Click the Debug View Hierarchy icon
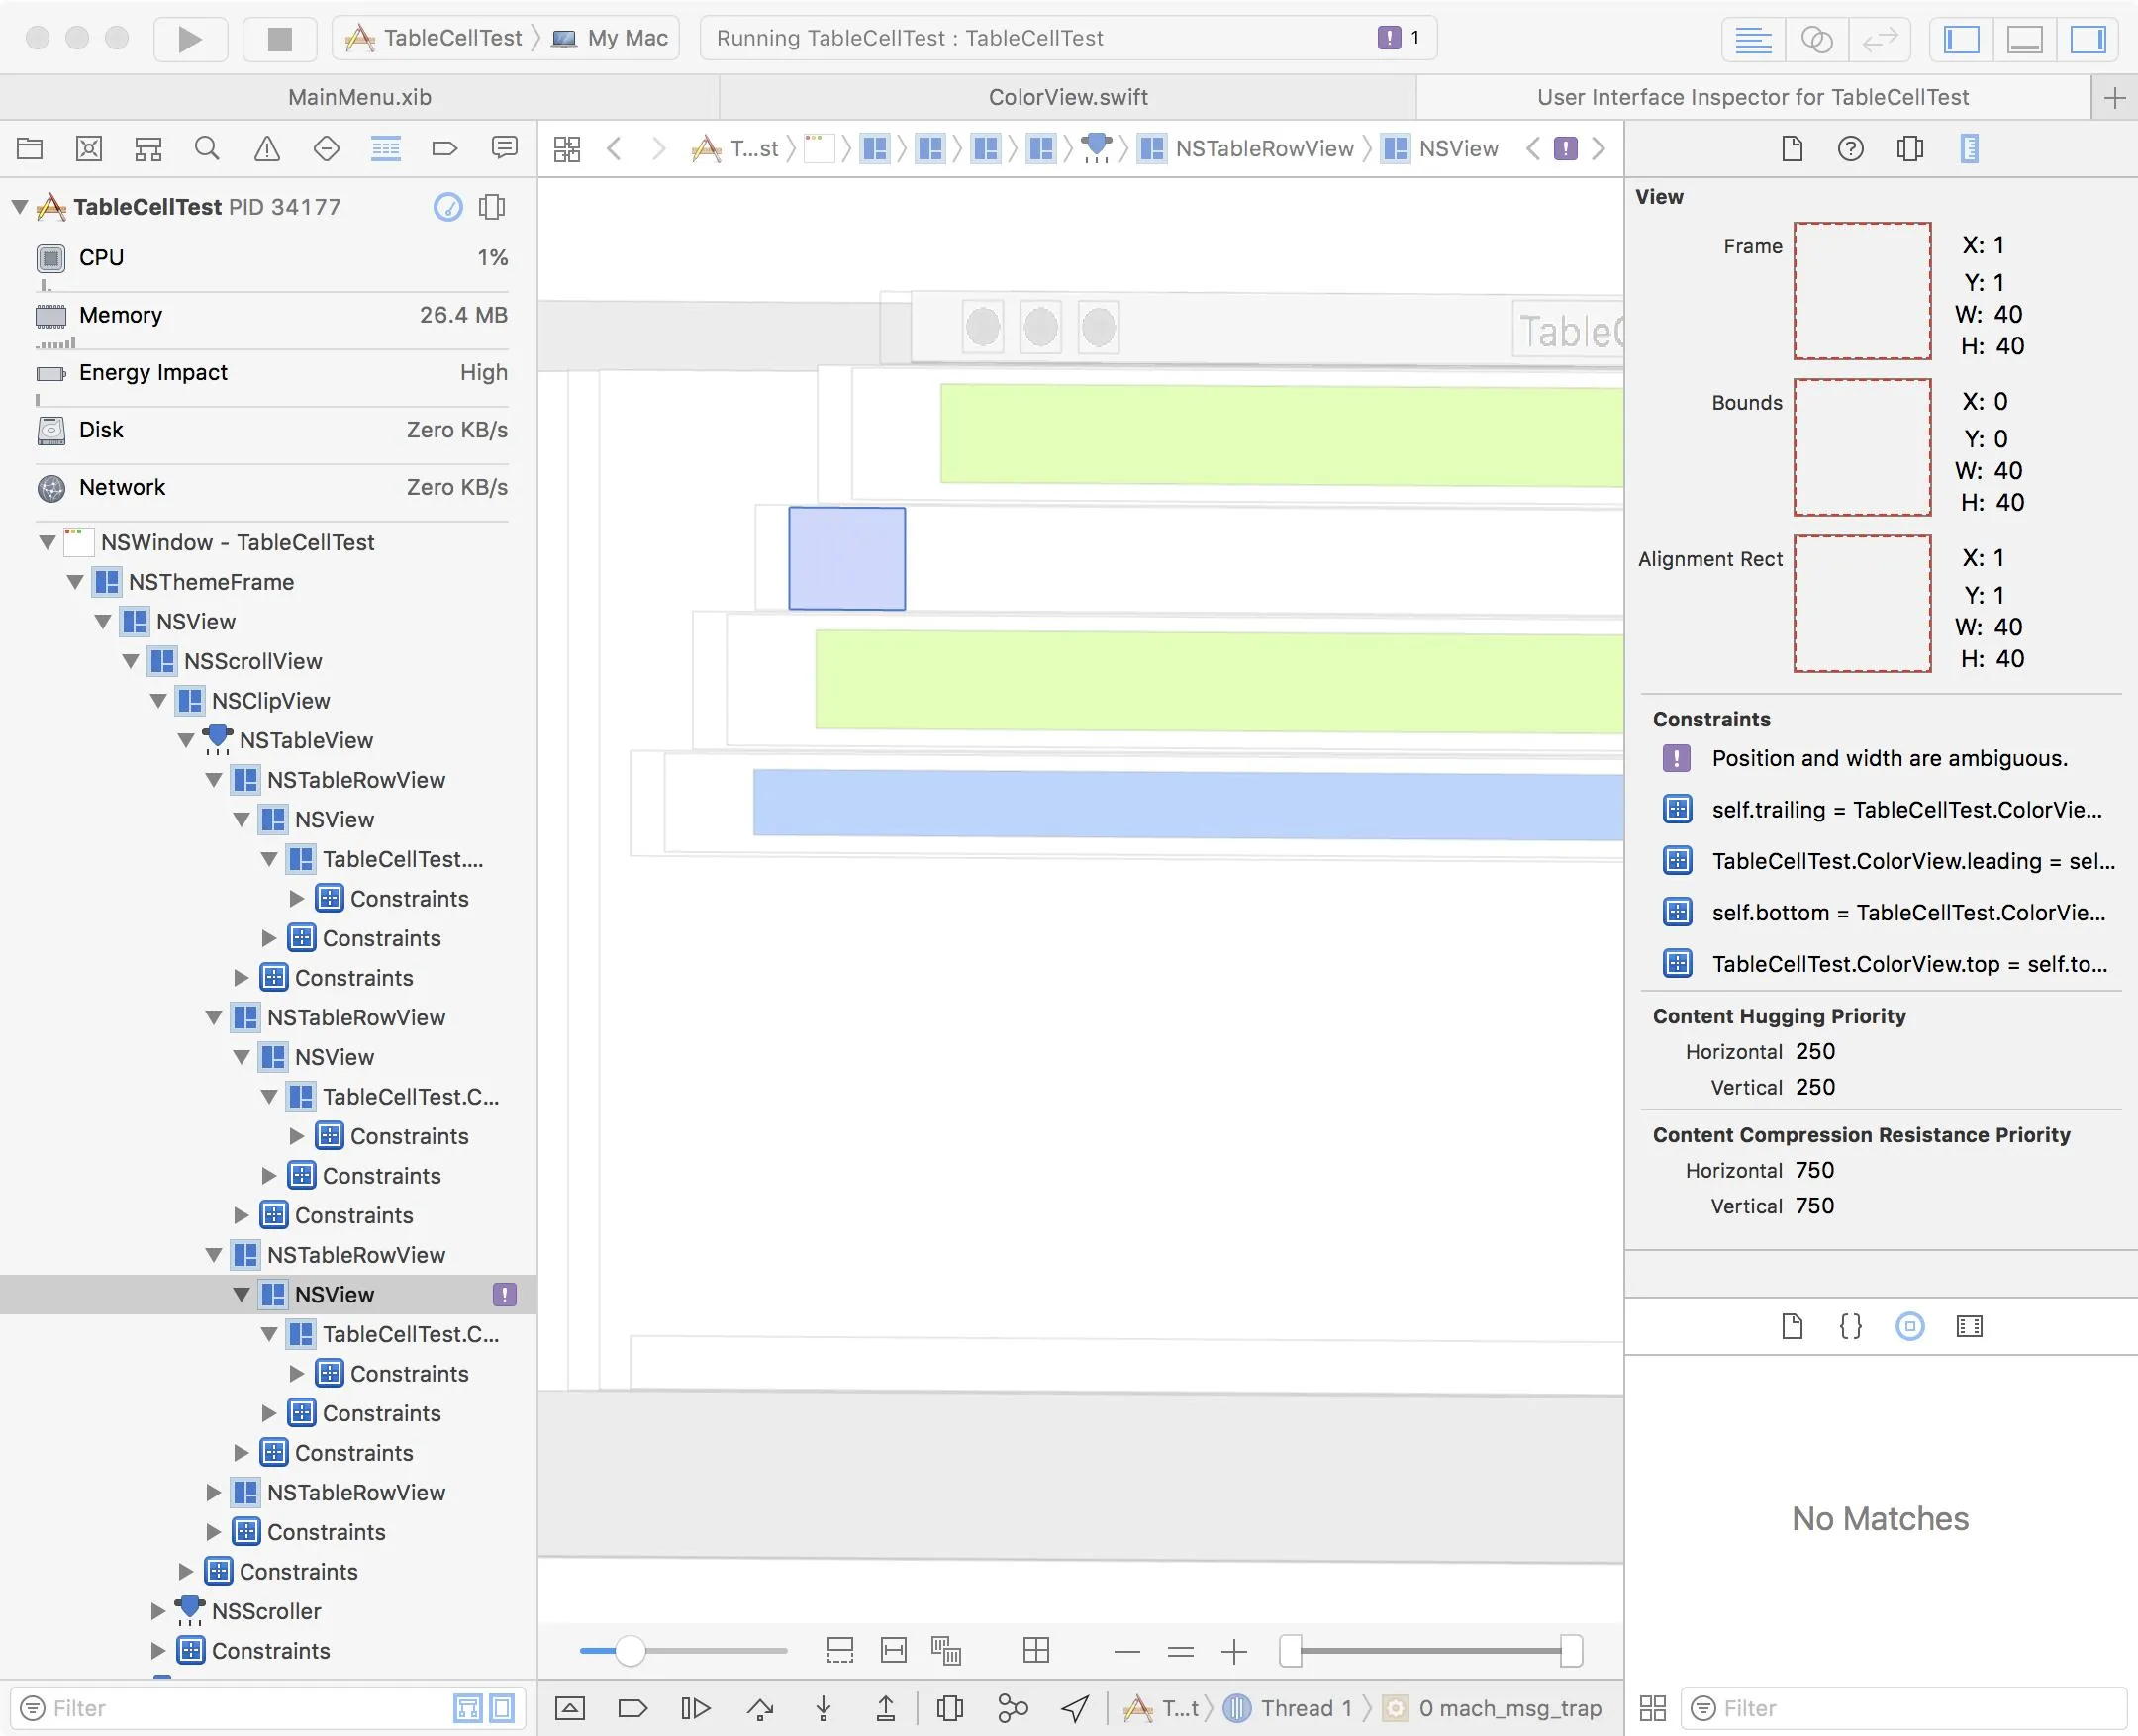Viewport: 2138px width, 1736px height. point(949,1708)
